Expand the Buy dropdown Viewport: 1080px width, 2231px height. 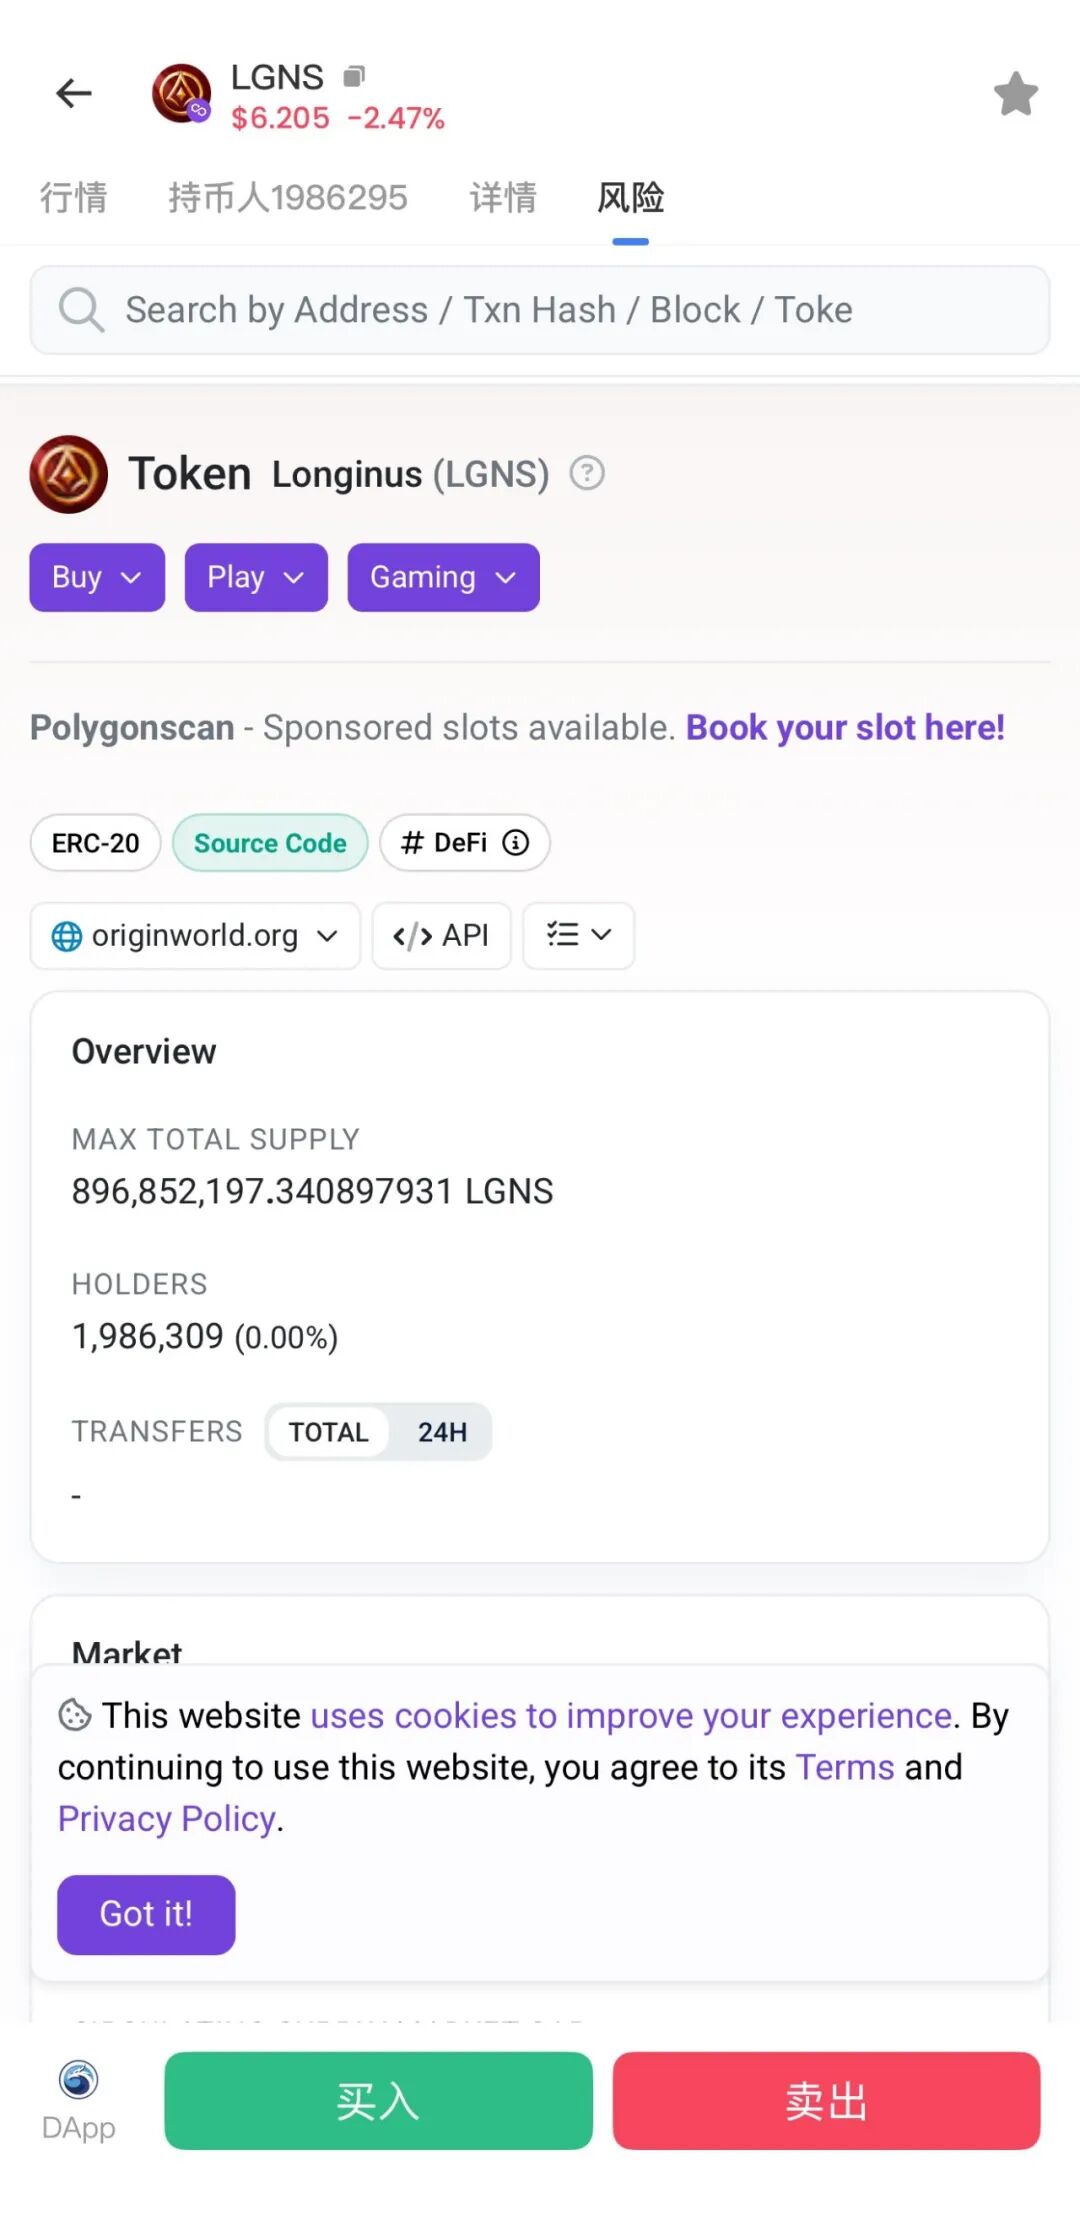[96, 577]
